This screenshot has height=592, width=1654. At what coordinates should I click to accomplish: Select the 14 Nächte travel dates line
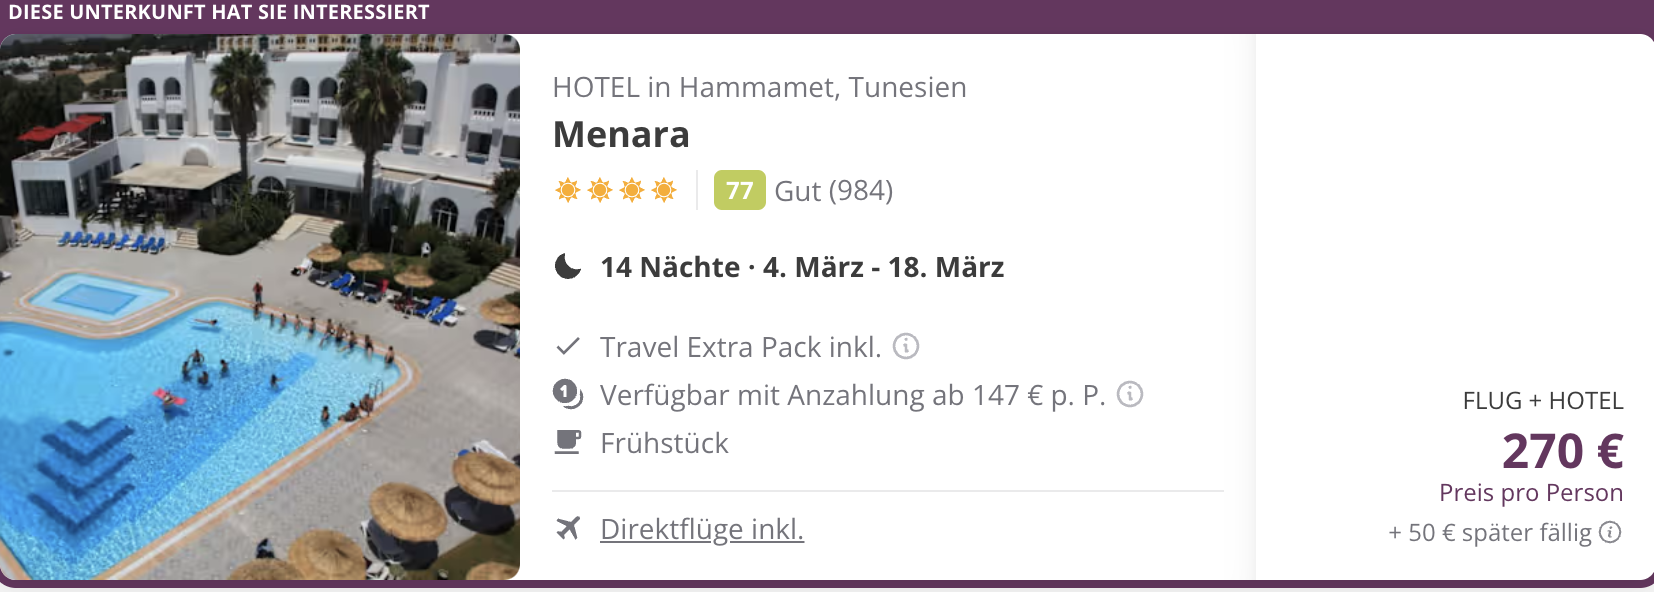coord(802,267)
